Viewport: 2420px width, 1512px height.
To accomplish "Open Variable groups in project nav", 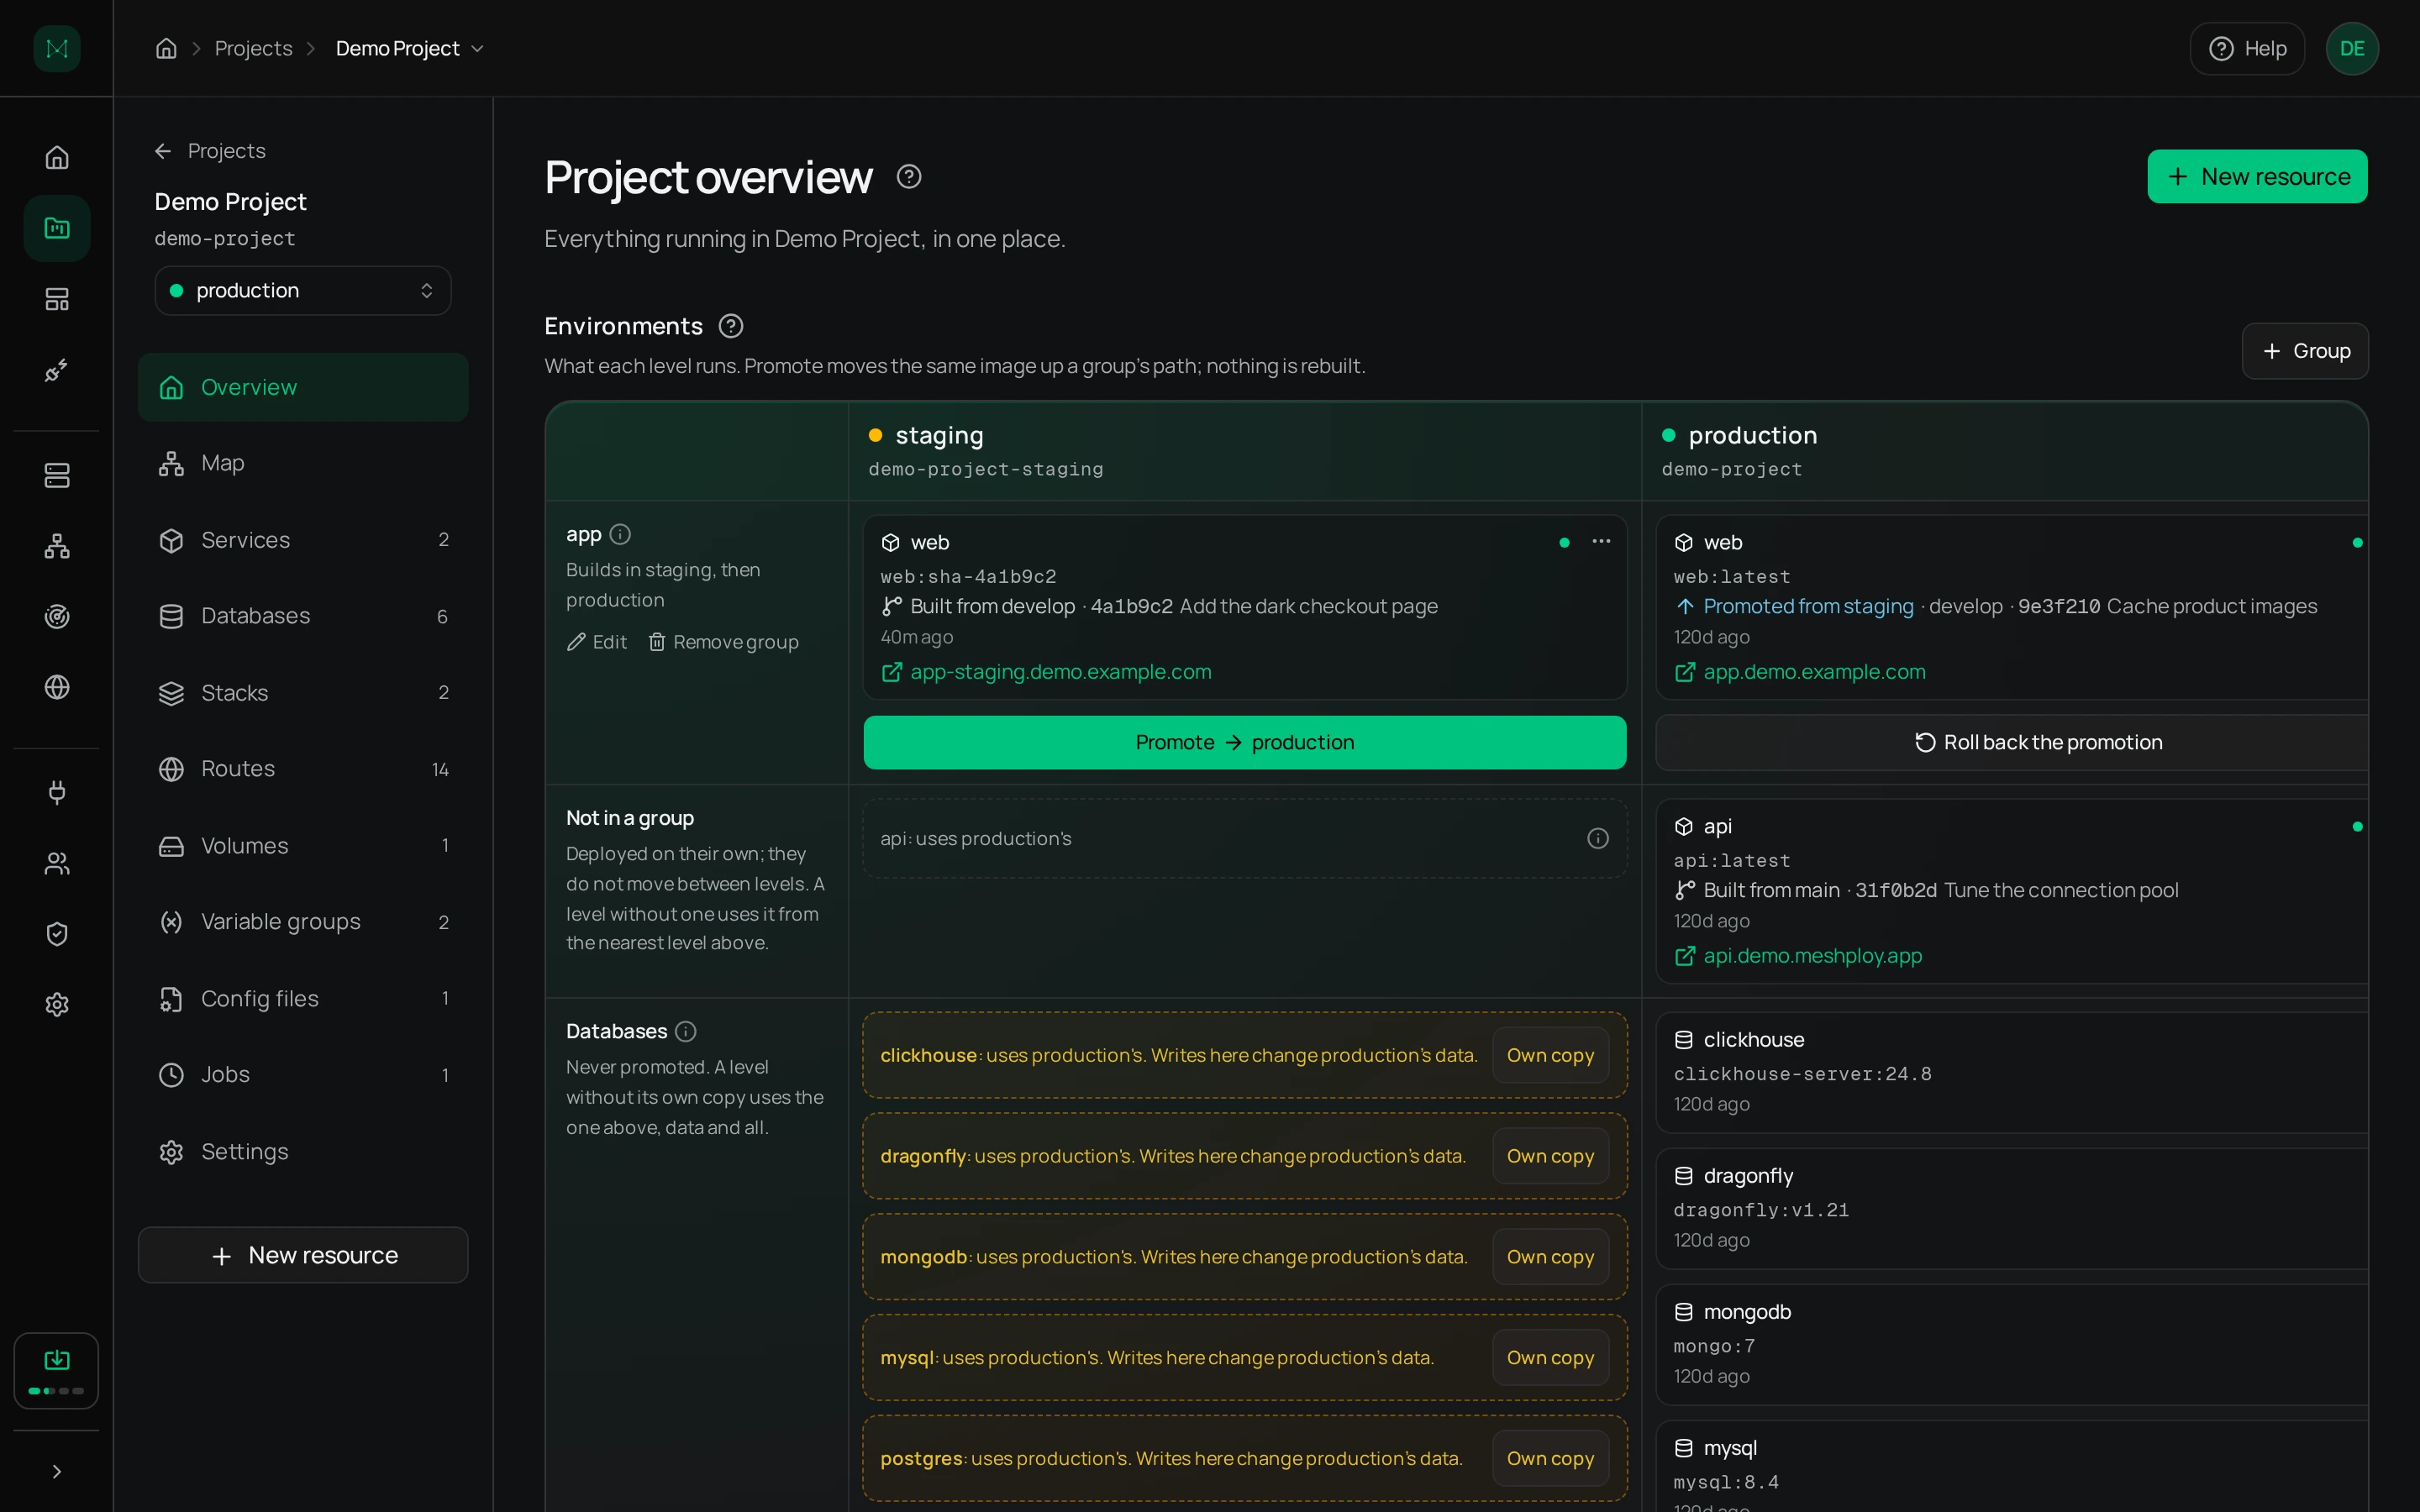I will pyautogui.click(x=303, y=922).
